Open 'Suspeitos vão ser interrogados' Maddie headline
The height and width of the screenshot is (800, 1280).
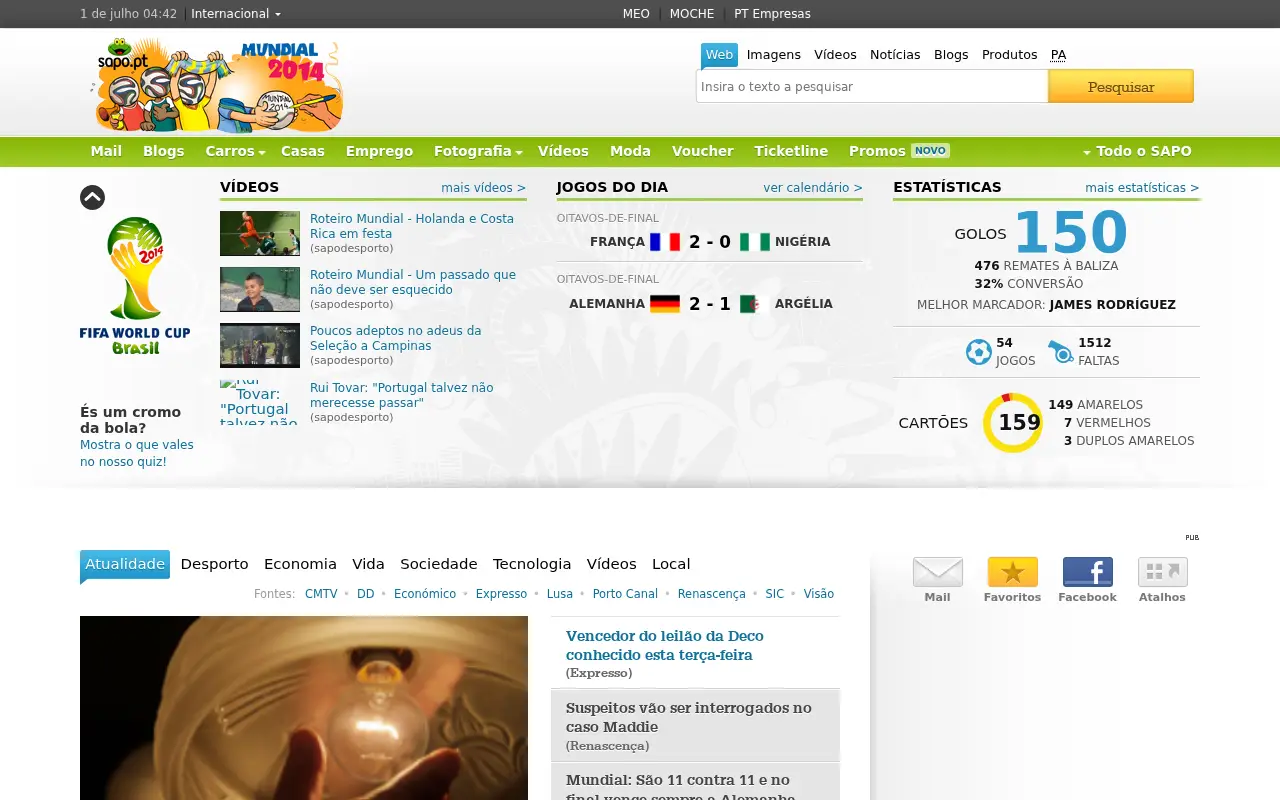click(689, 717)
